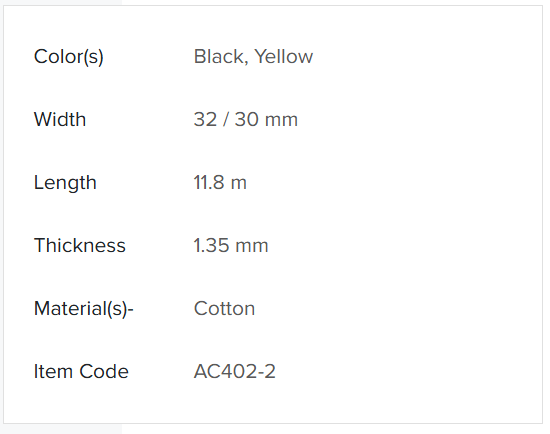Click the Item Code label
Image resolution: width=550 pixels, height=434 pixels.
81,372
